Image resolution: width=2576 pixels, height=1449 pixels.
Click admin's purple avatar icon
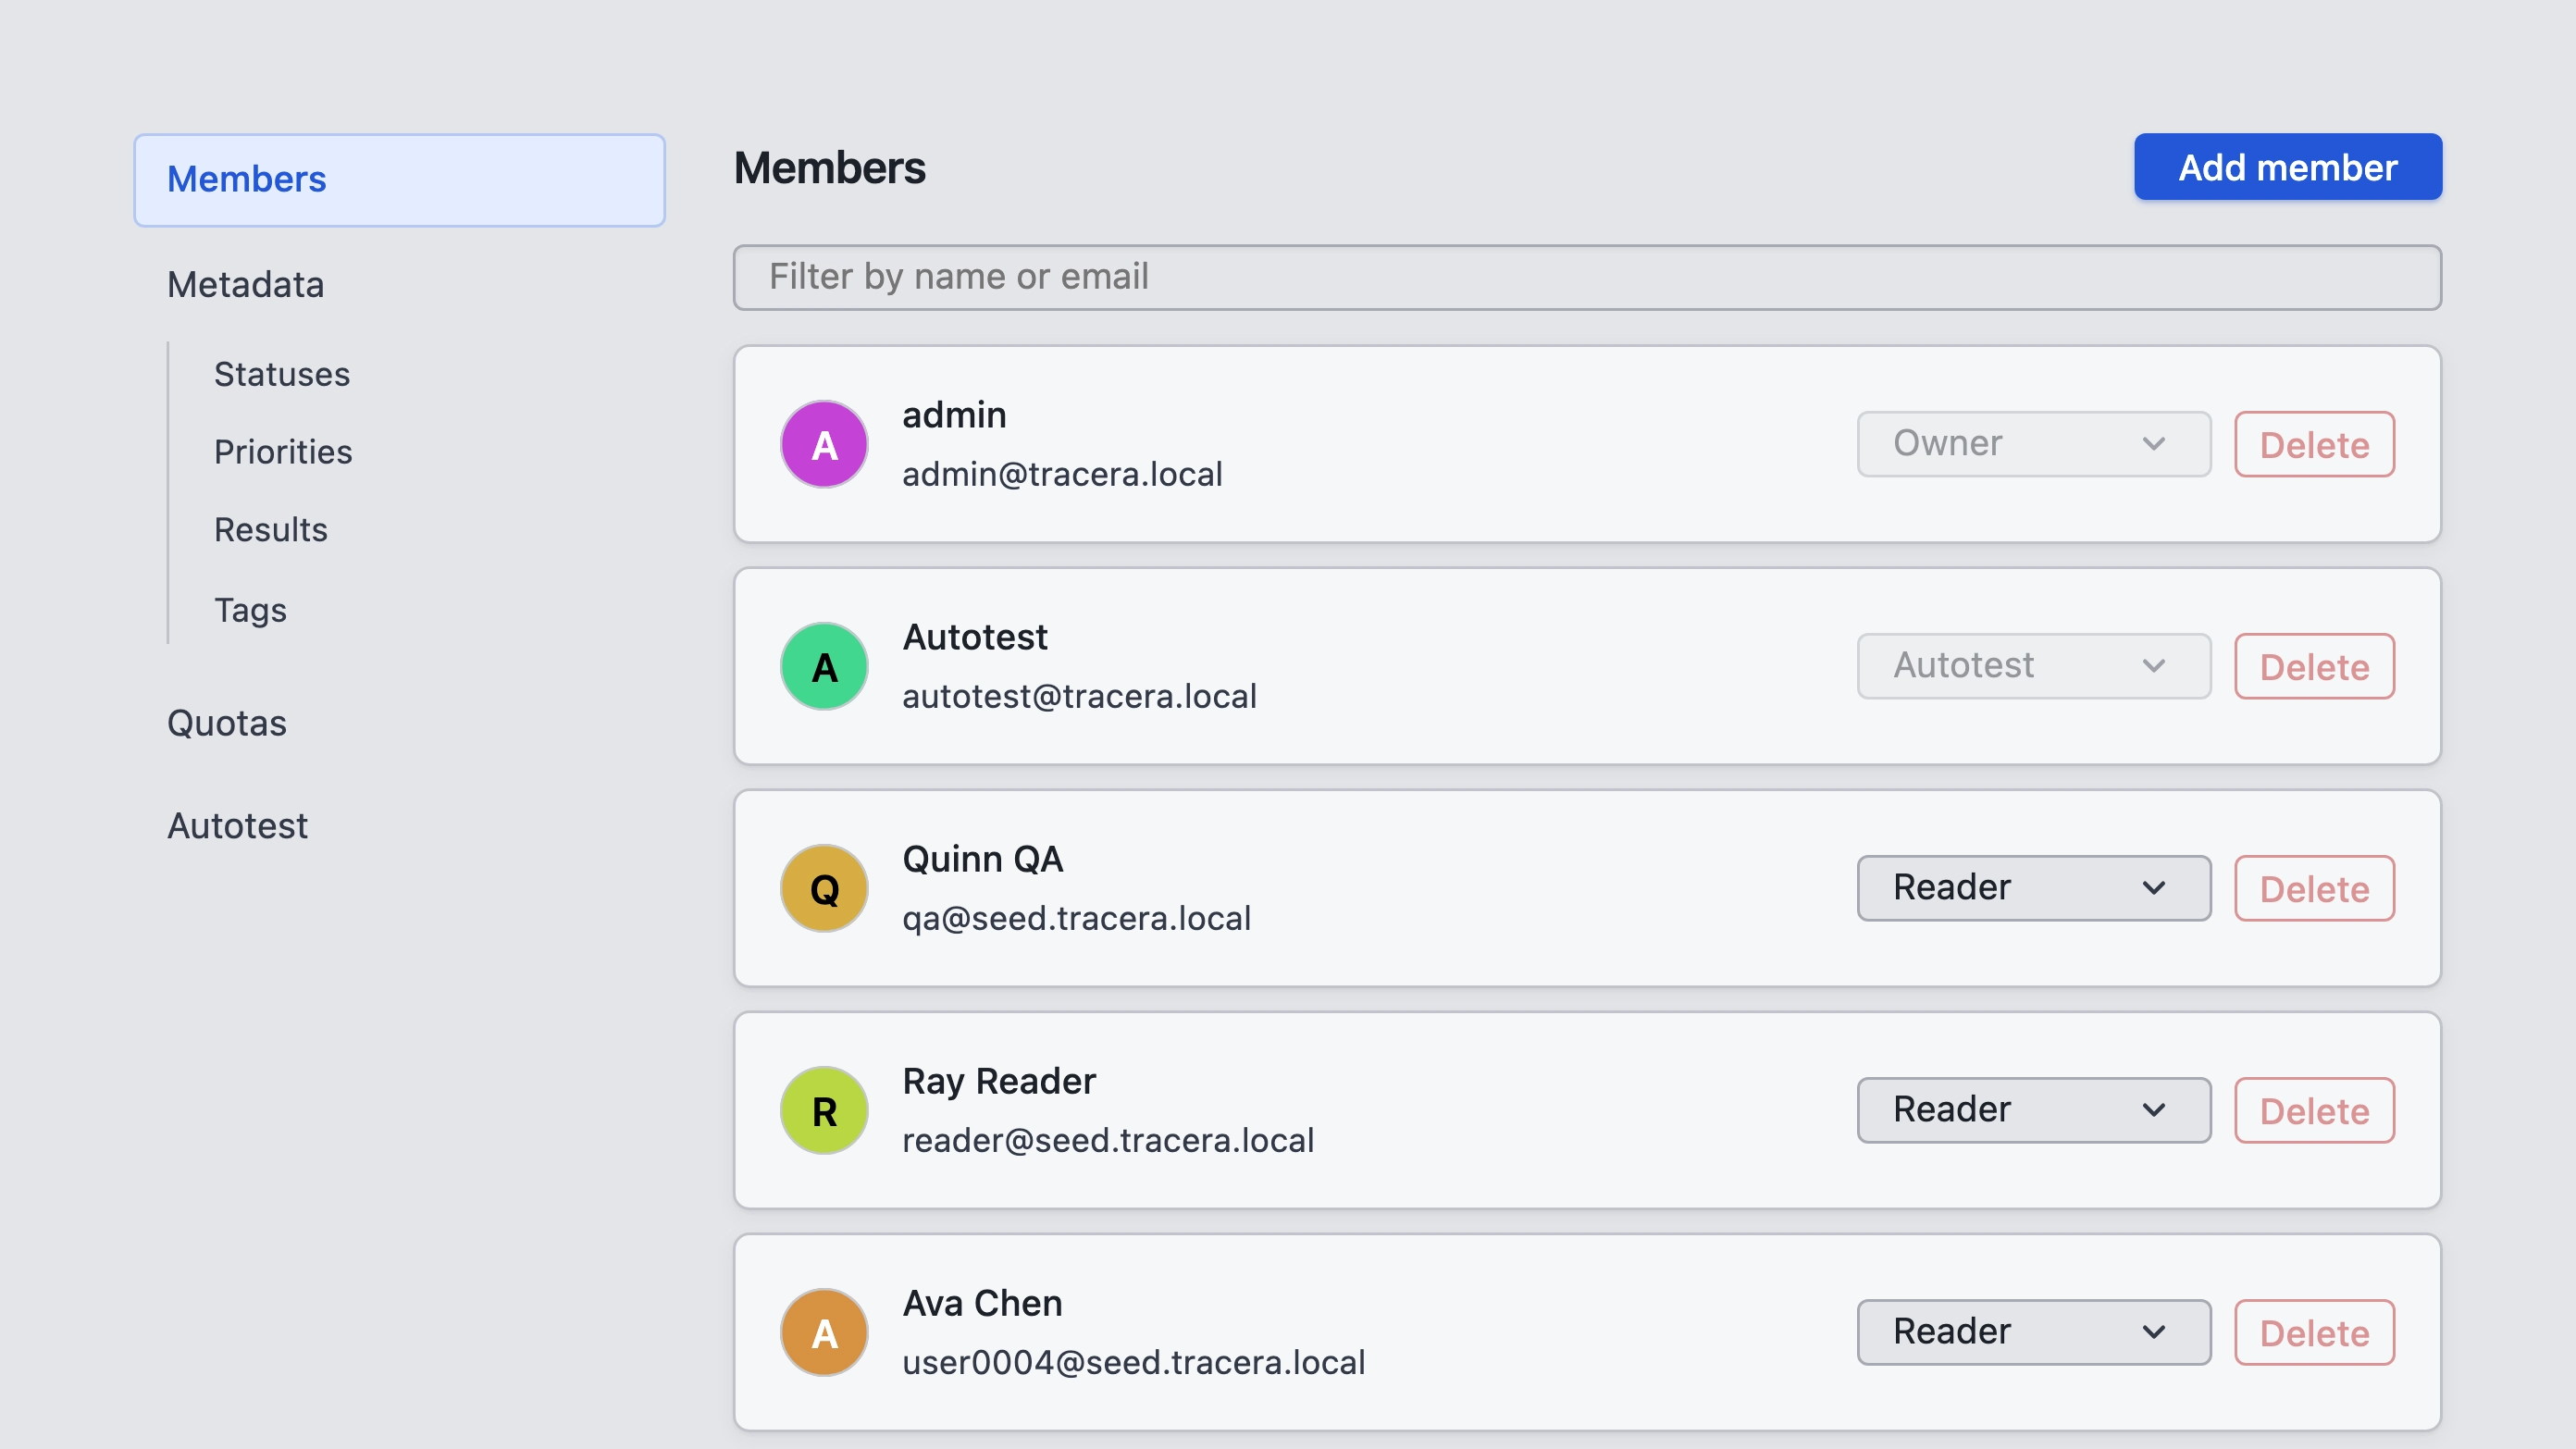tap(824, 444)
